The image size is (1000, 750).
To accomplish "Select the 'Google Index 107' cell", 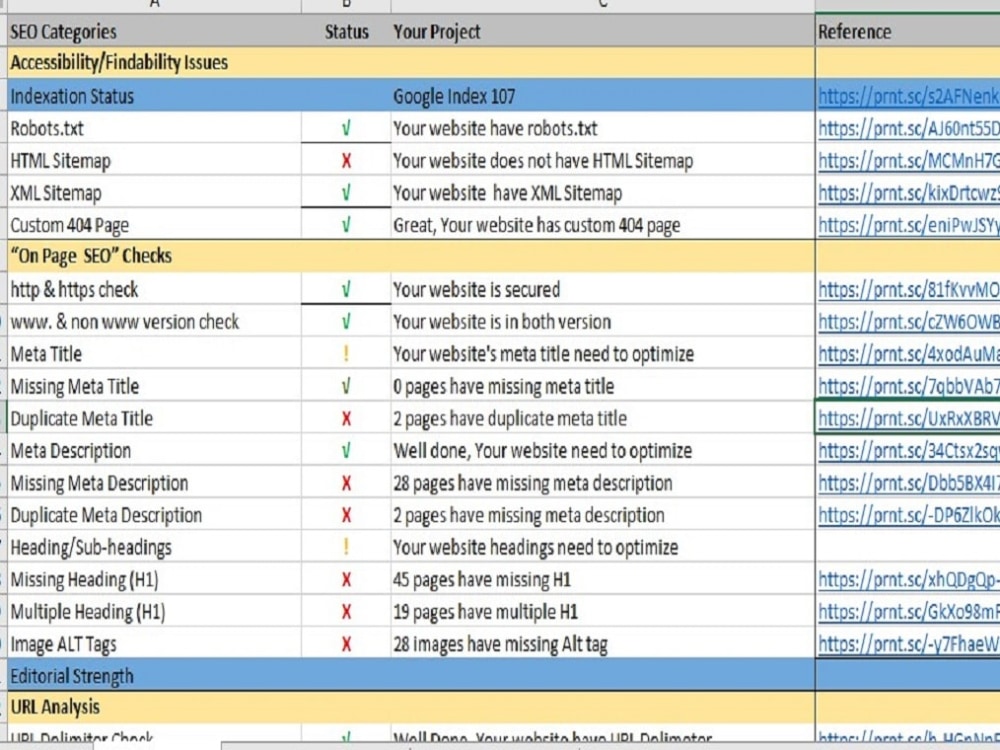I will (x=603, y=96).
